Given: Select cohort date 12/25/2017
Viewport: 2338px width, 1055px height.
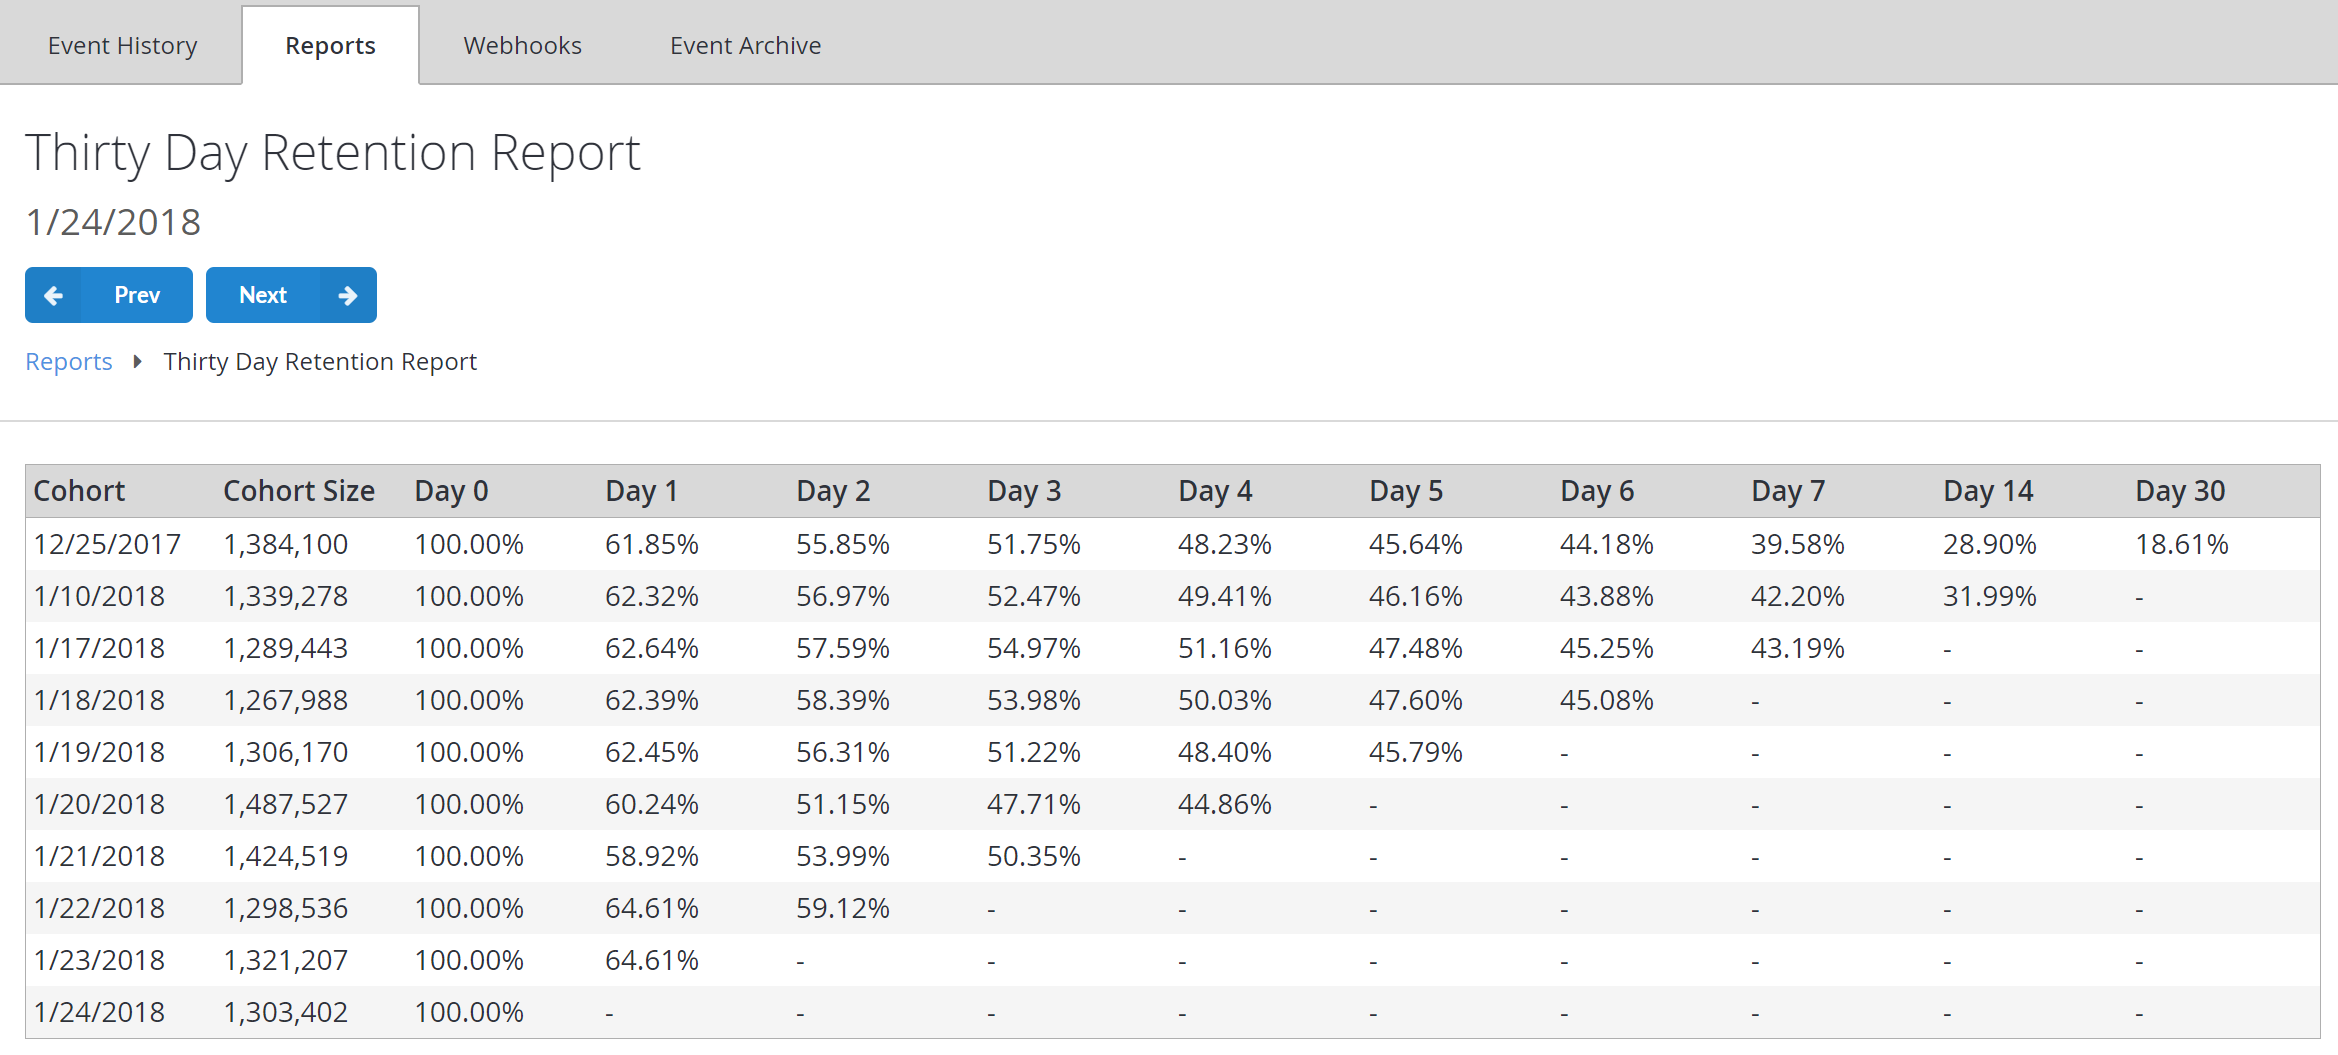Looking at the screenshot, I should pos(107,544).
